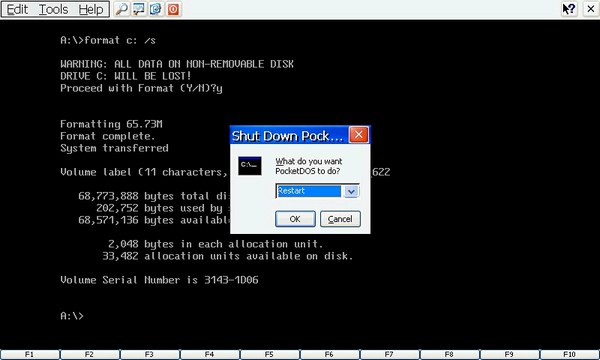The width and height of the screenshot is (600, 360).
Task: Click the F3 function key button
Action: [x=150, y=355]
